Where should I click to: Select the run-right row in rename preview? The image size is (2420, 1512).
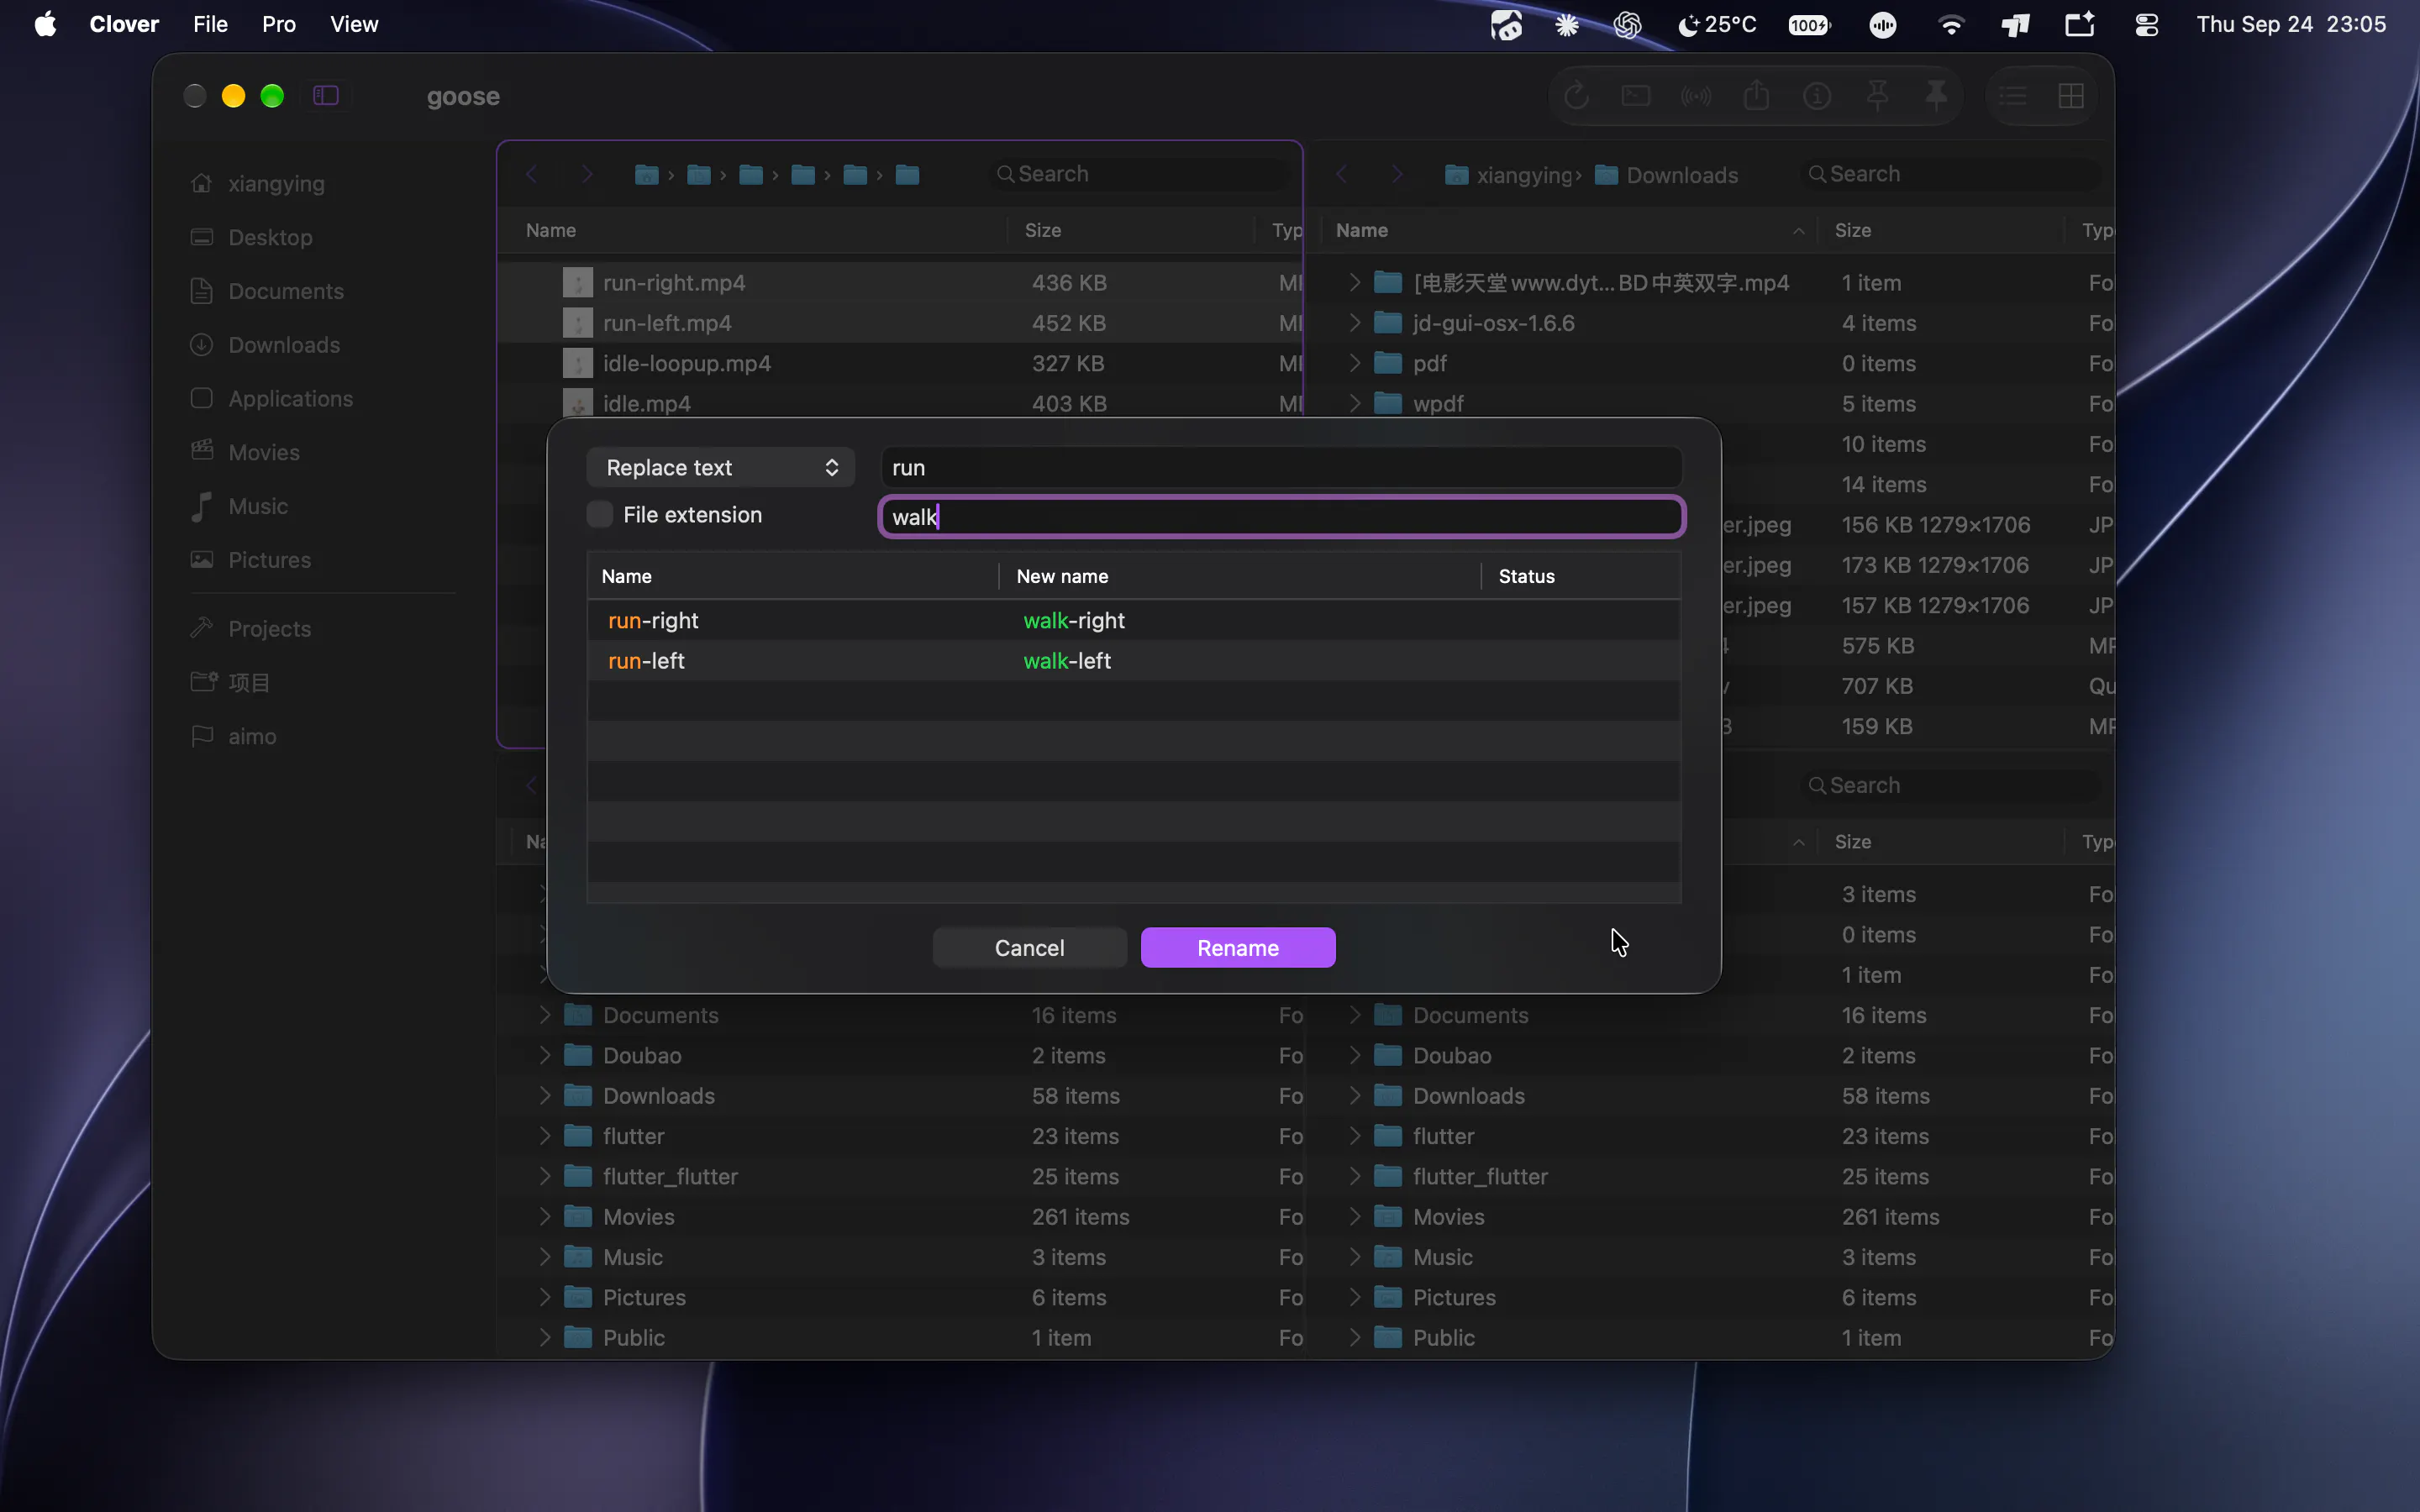click(1133, 620)
